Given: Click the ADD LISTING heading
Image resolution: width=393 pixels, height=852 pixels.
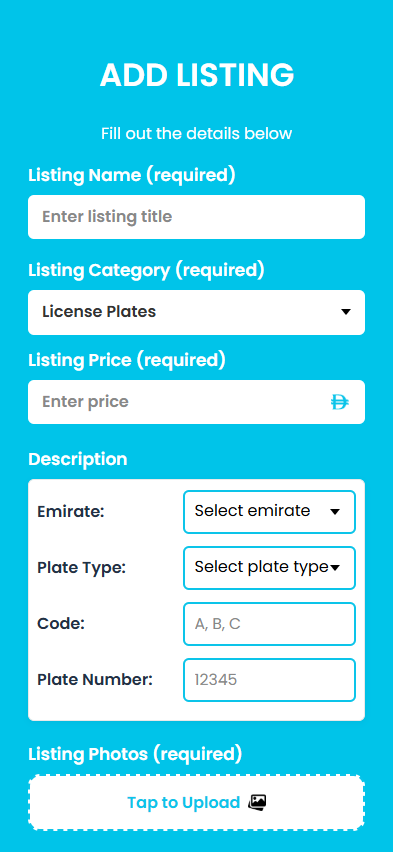Looking at the screenshot, I should [x=197, y=75].
